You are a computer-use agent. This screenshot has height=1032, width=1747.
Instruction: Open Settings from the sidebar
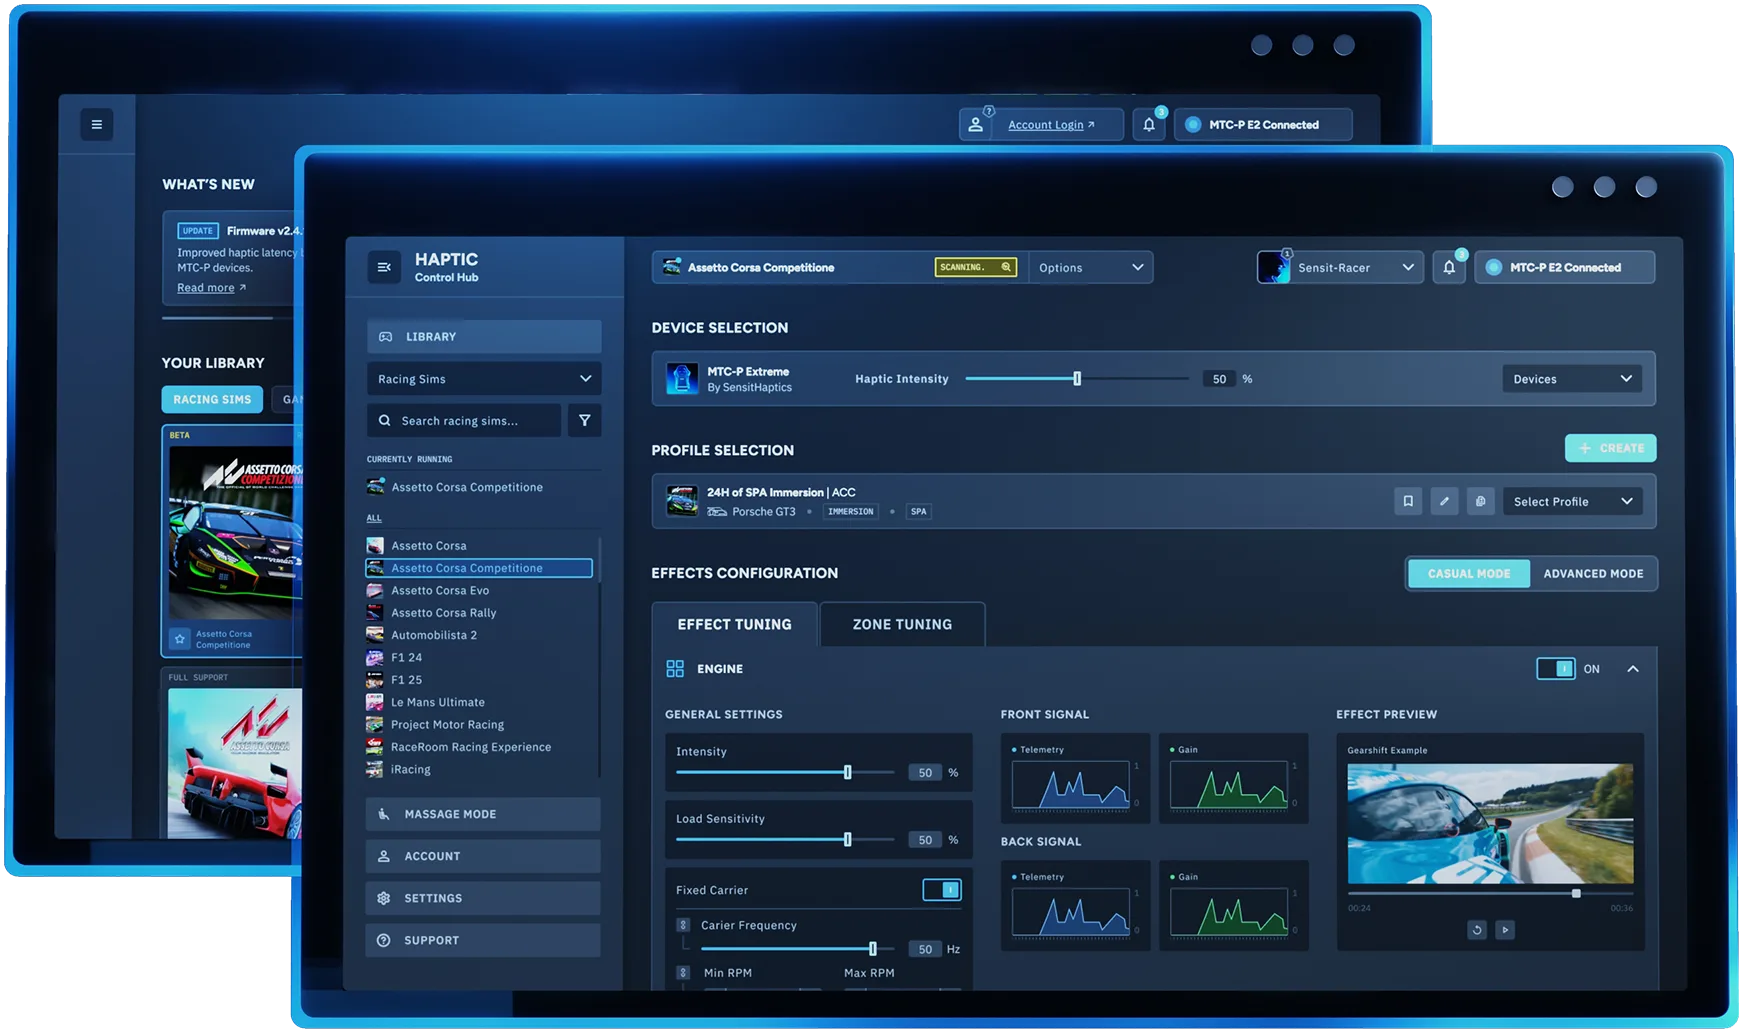tap(483, 898)
